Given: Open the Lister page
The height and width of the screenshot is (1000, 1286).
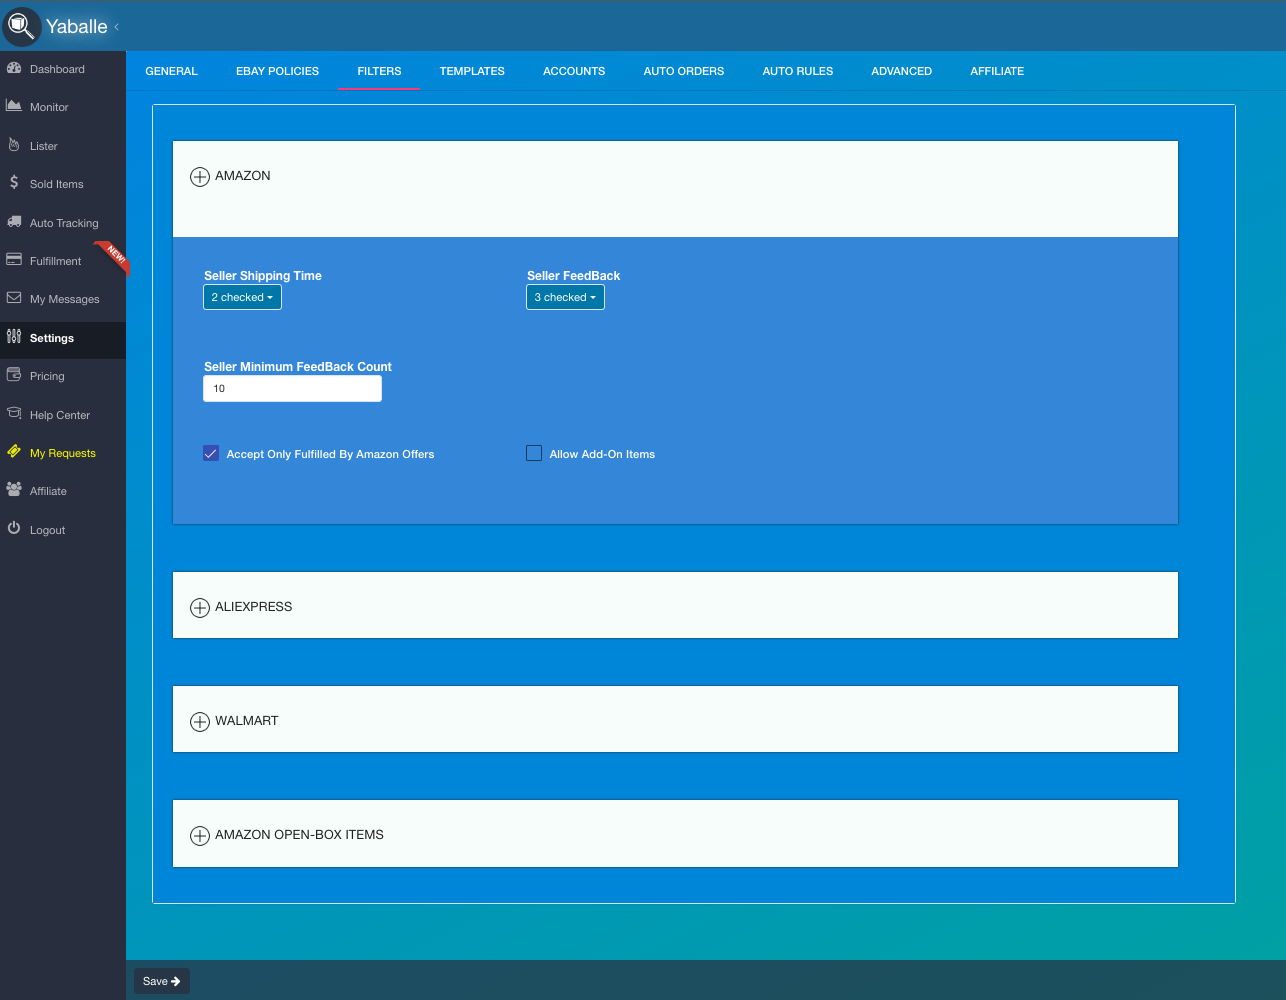Looking at the screenshot, I should coord(63,146).
